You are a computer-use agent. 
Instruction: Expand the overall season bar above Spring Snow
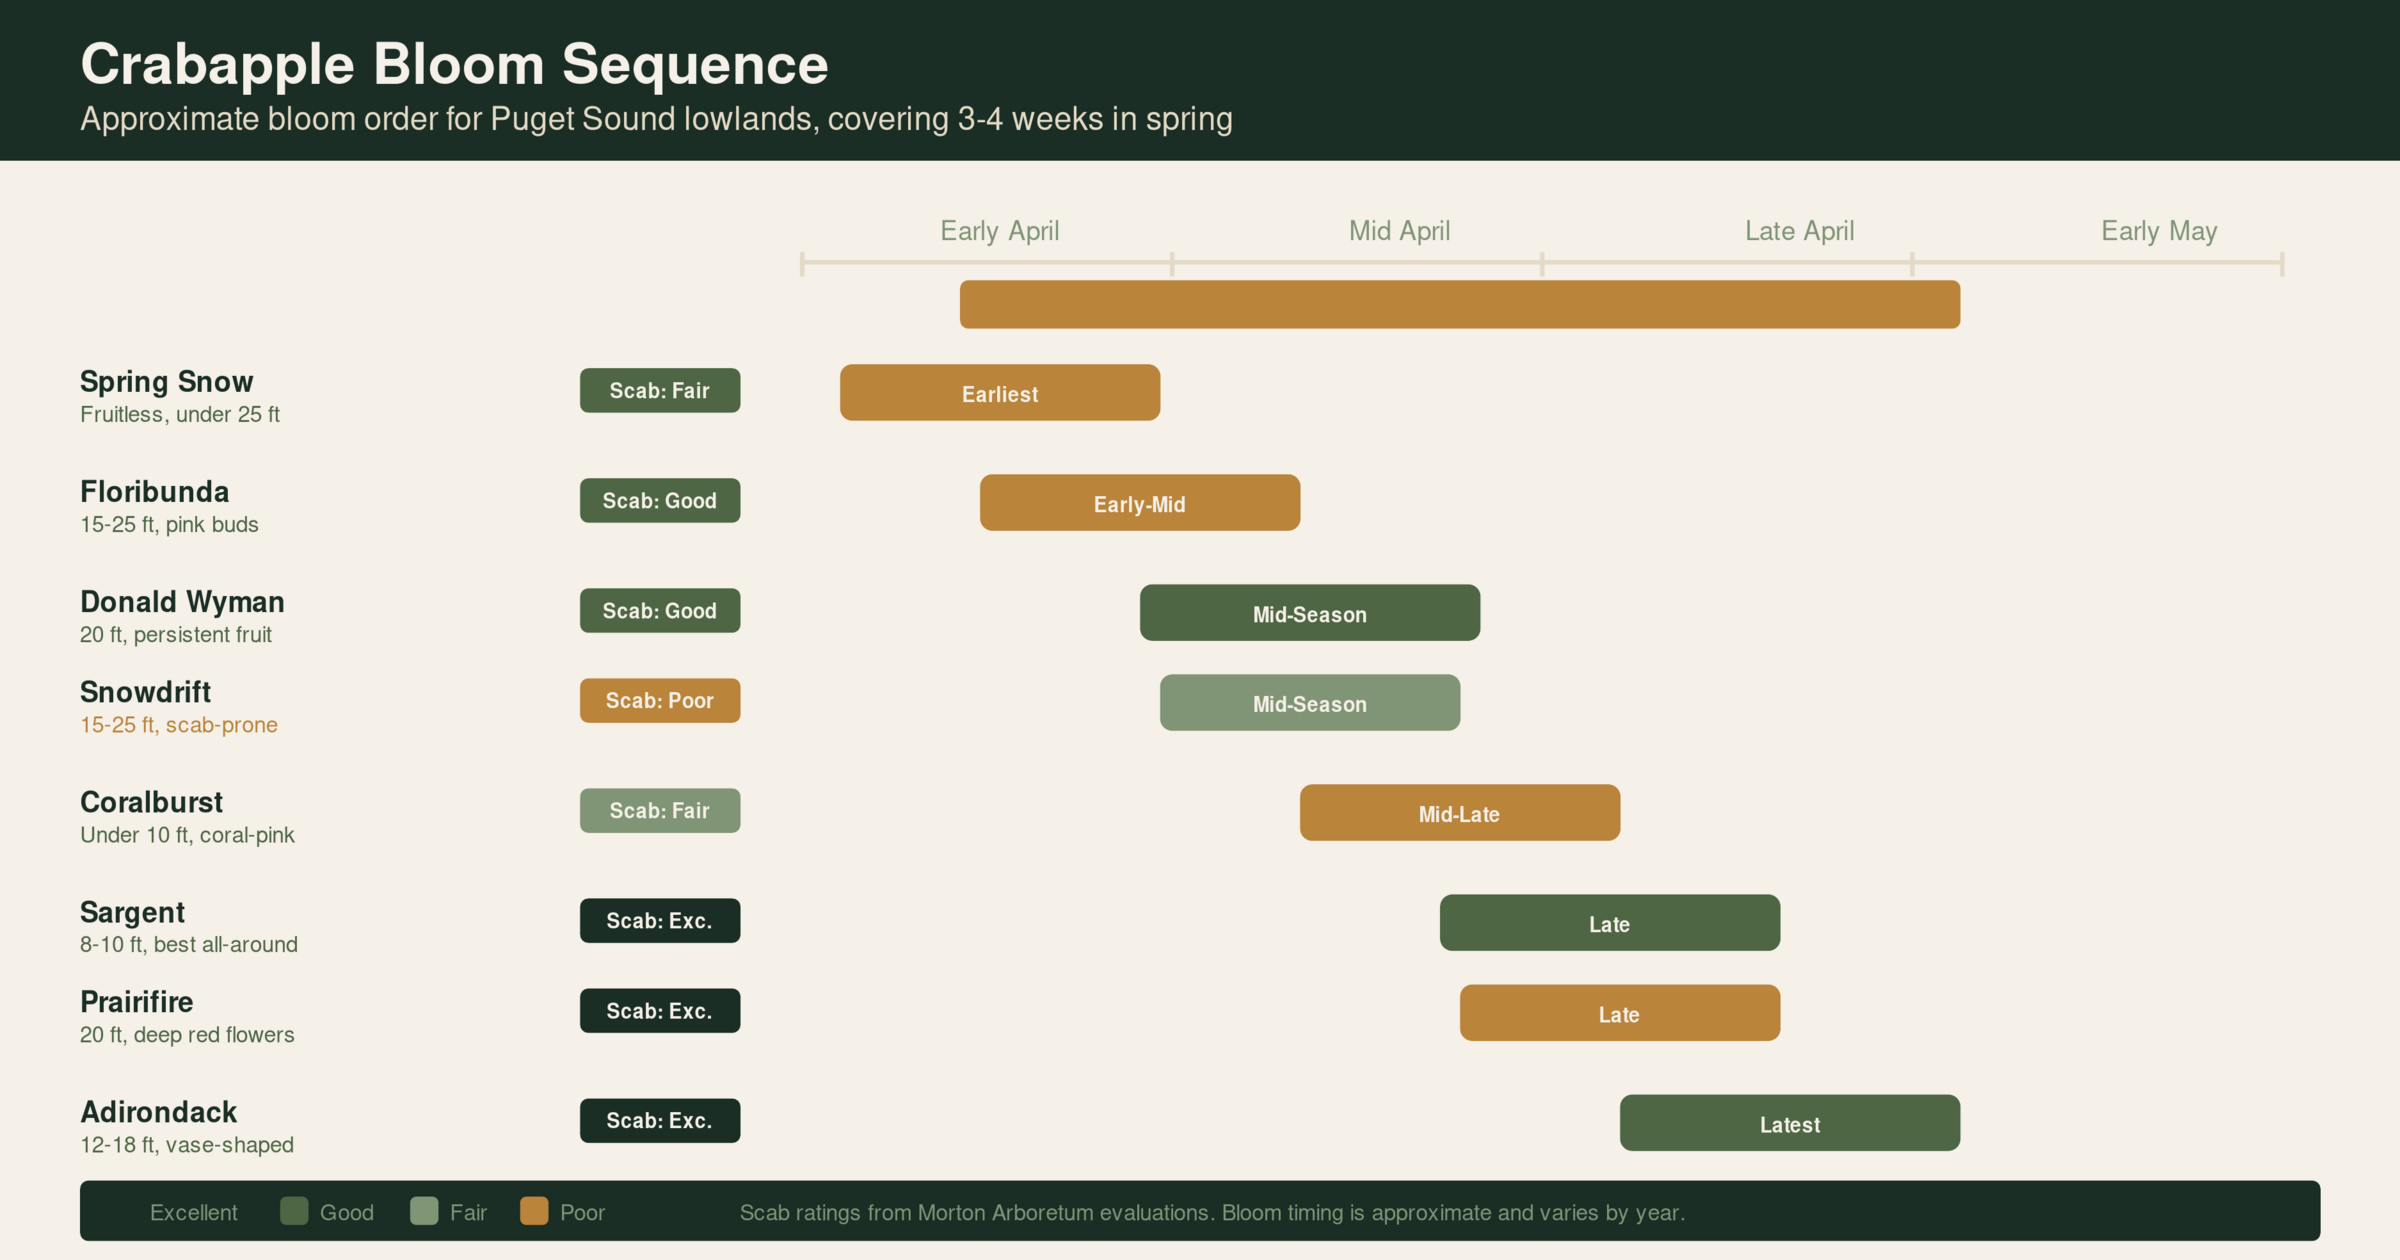(1460, 304)
